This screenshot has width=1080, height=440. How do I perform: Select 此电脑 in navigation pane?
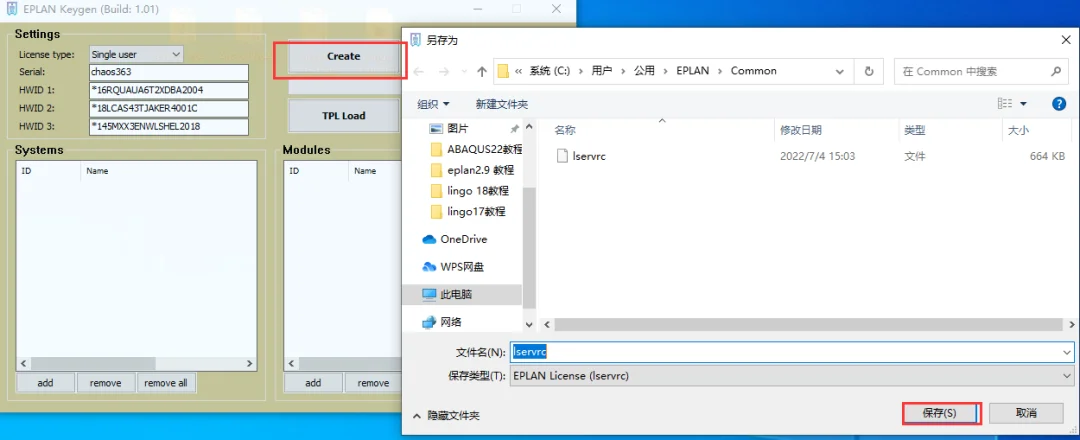coord(456,294)
